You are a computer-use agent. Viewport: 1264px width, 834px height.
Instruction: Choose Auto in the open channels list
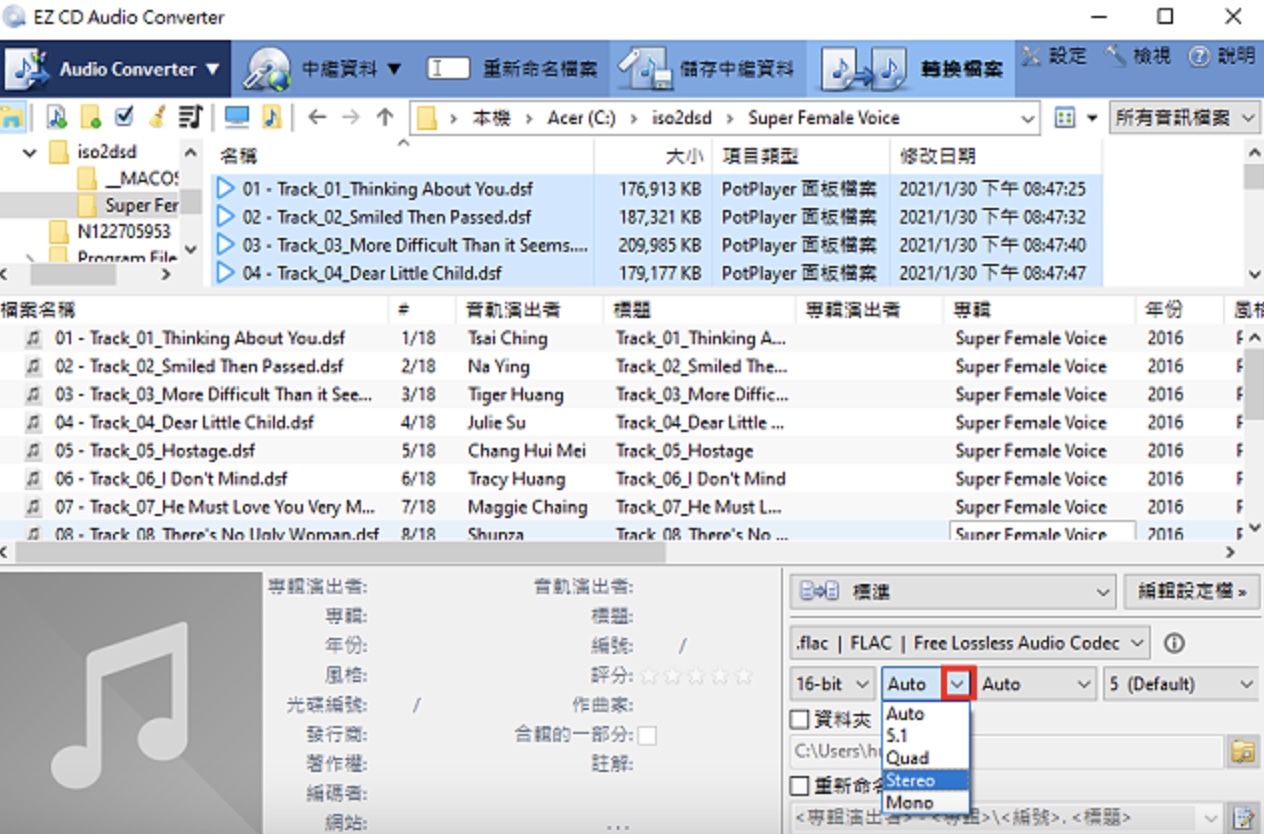[925, 713]
